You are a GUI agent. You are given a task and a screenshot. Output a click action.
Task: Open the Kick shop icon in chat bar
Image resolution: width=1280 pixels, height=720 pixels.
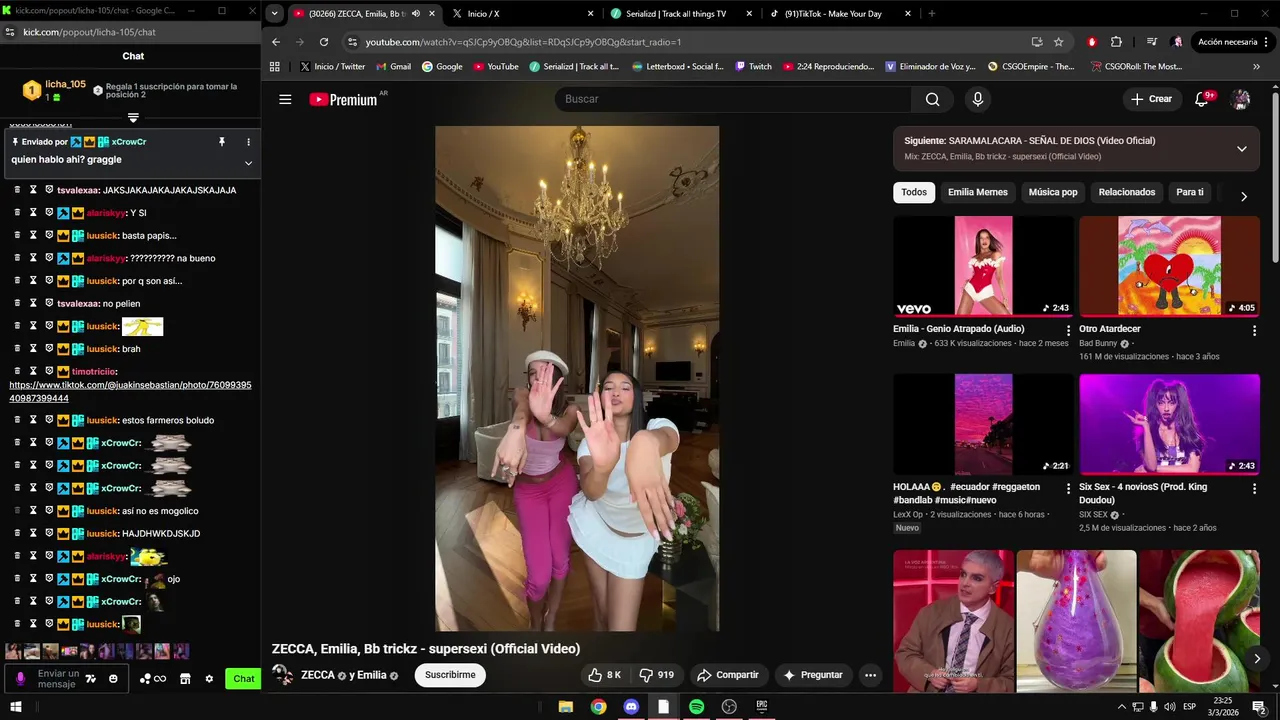click(185, 679)
